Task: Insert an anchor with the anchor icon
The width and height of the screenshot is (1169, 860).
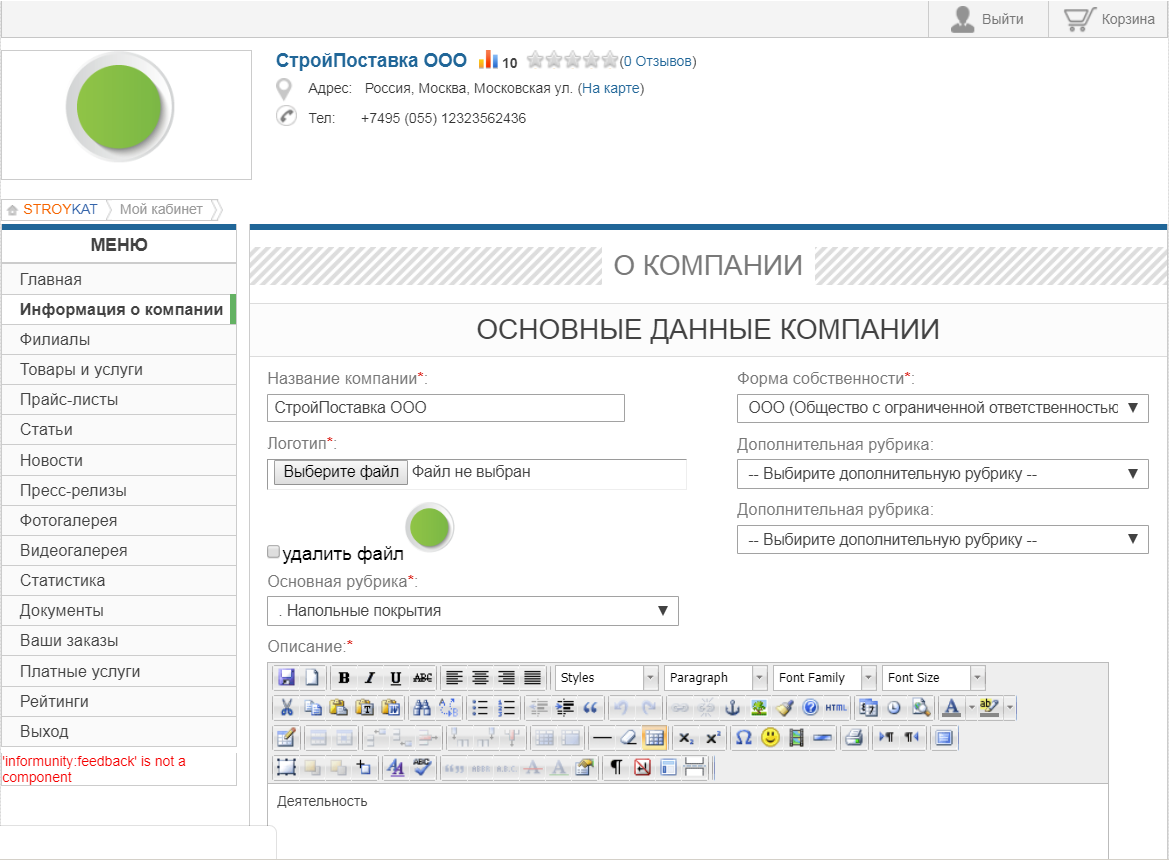Action: click(x=732, y=708)
